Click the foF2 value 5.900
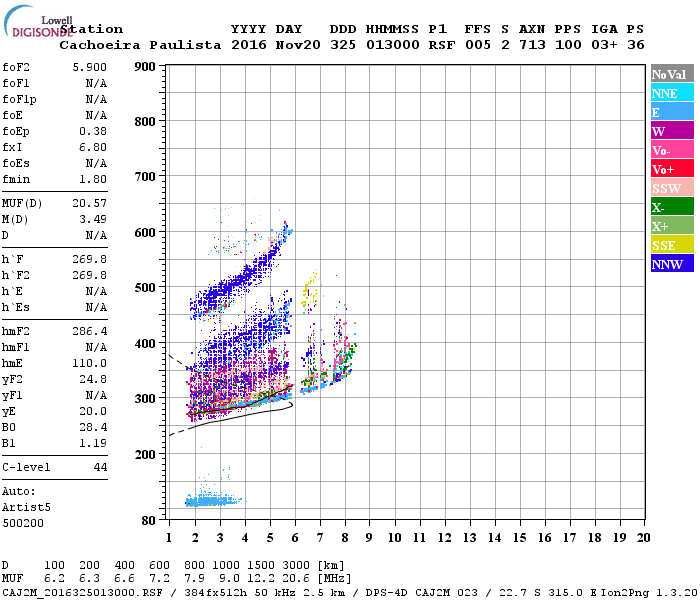This screenshot has height=600, width=700. tap(90, 67)
